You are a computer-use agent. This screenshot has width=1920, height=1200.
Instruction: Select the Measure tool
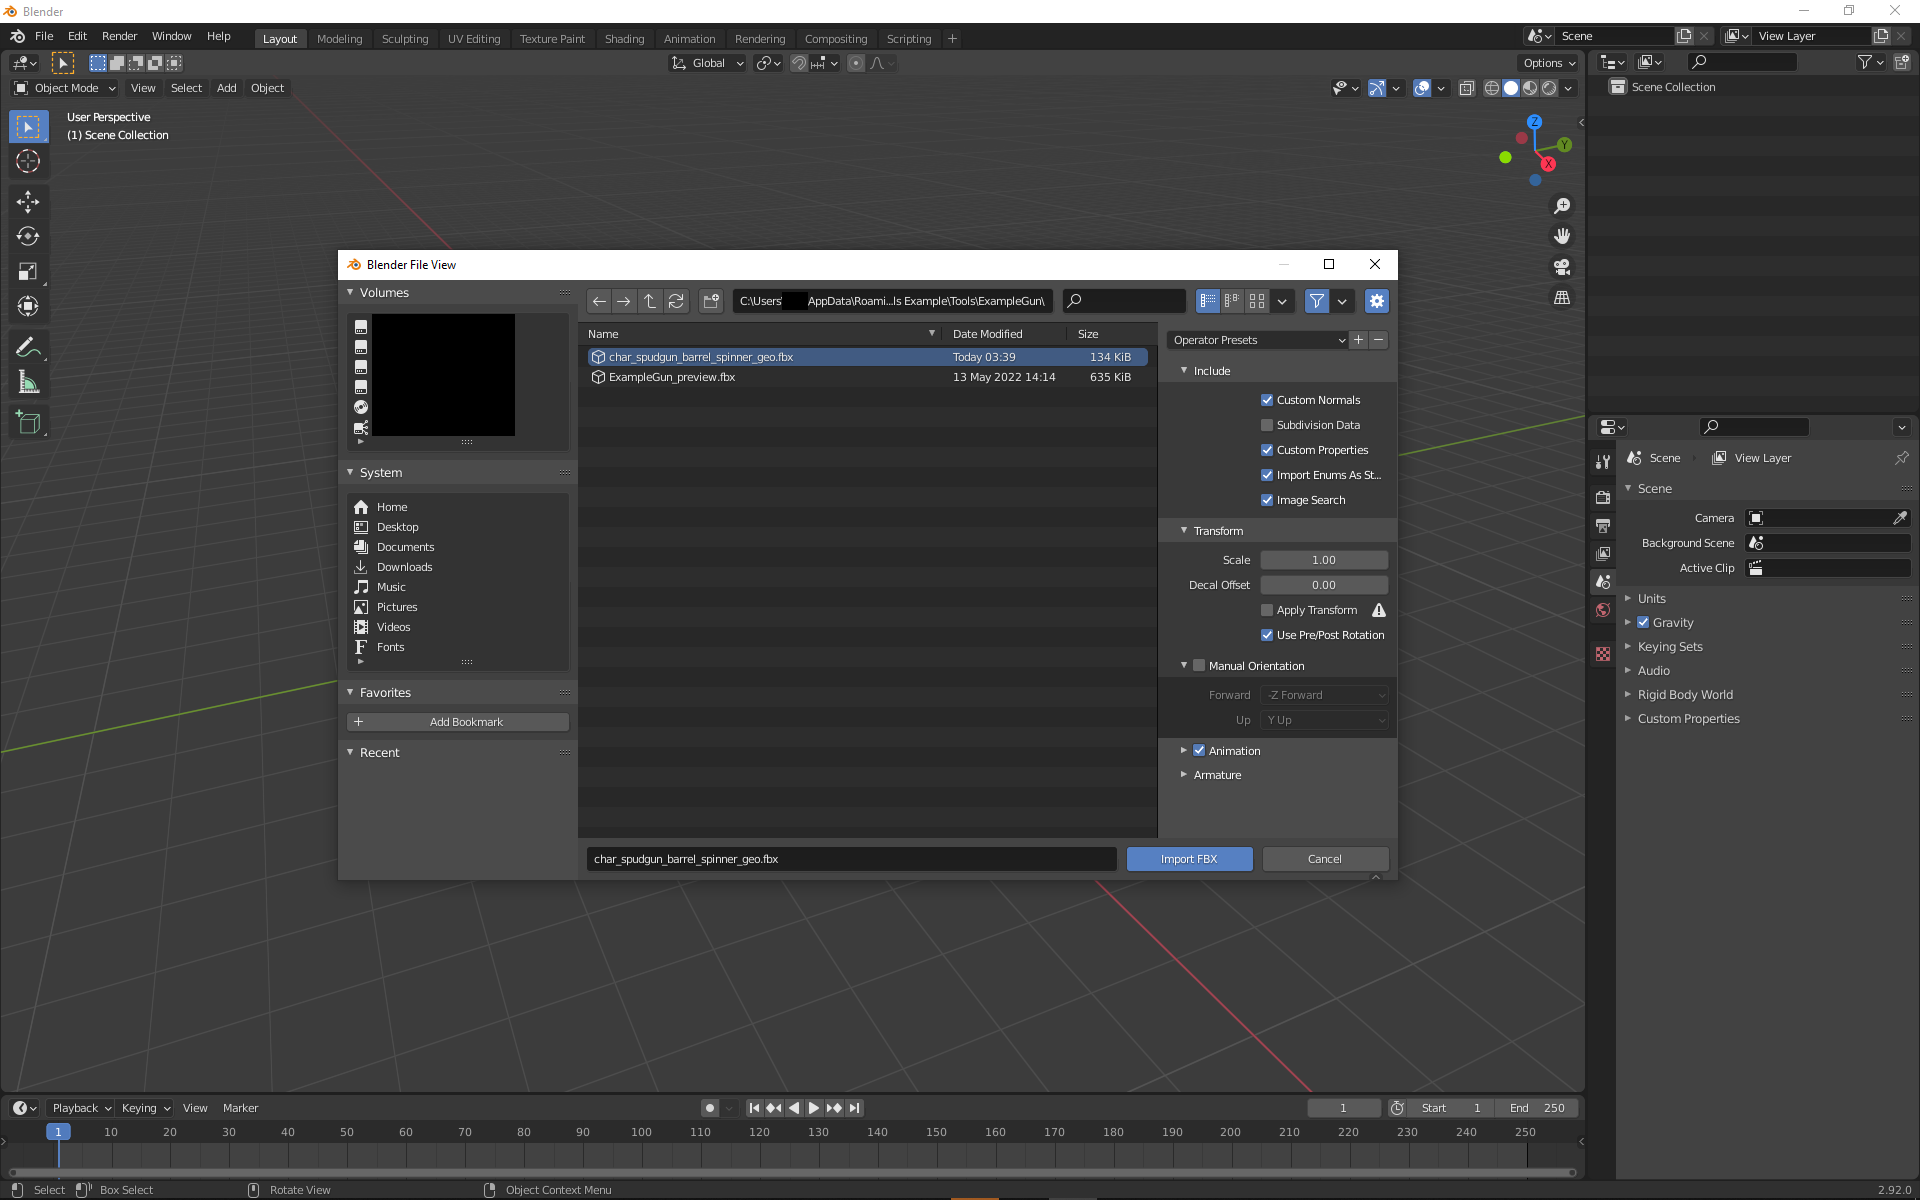28,383
